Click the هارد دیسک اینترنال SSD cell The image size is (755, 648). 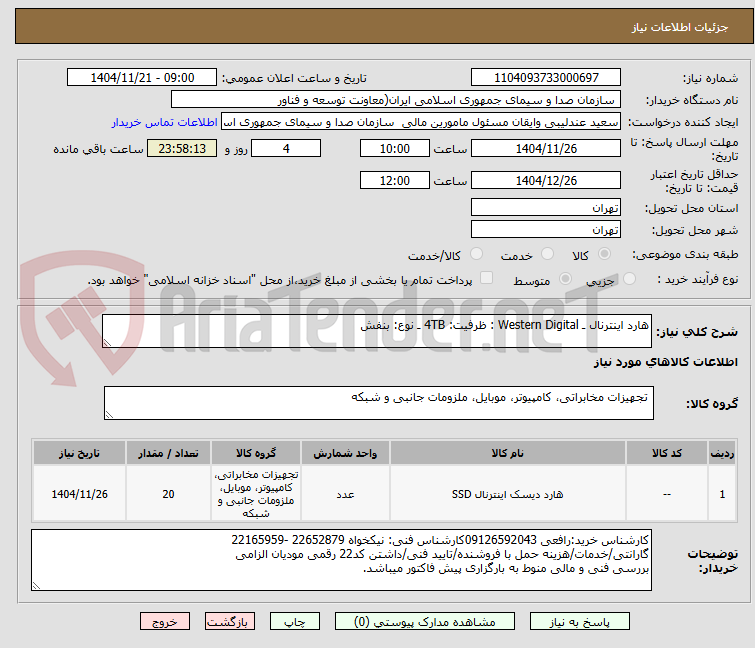click(x=508, y=494)
